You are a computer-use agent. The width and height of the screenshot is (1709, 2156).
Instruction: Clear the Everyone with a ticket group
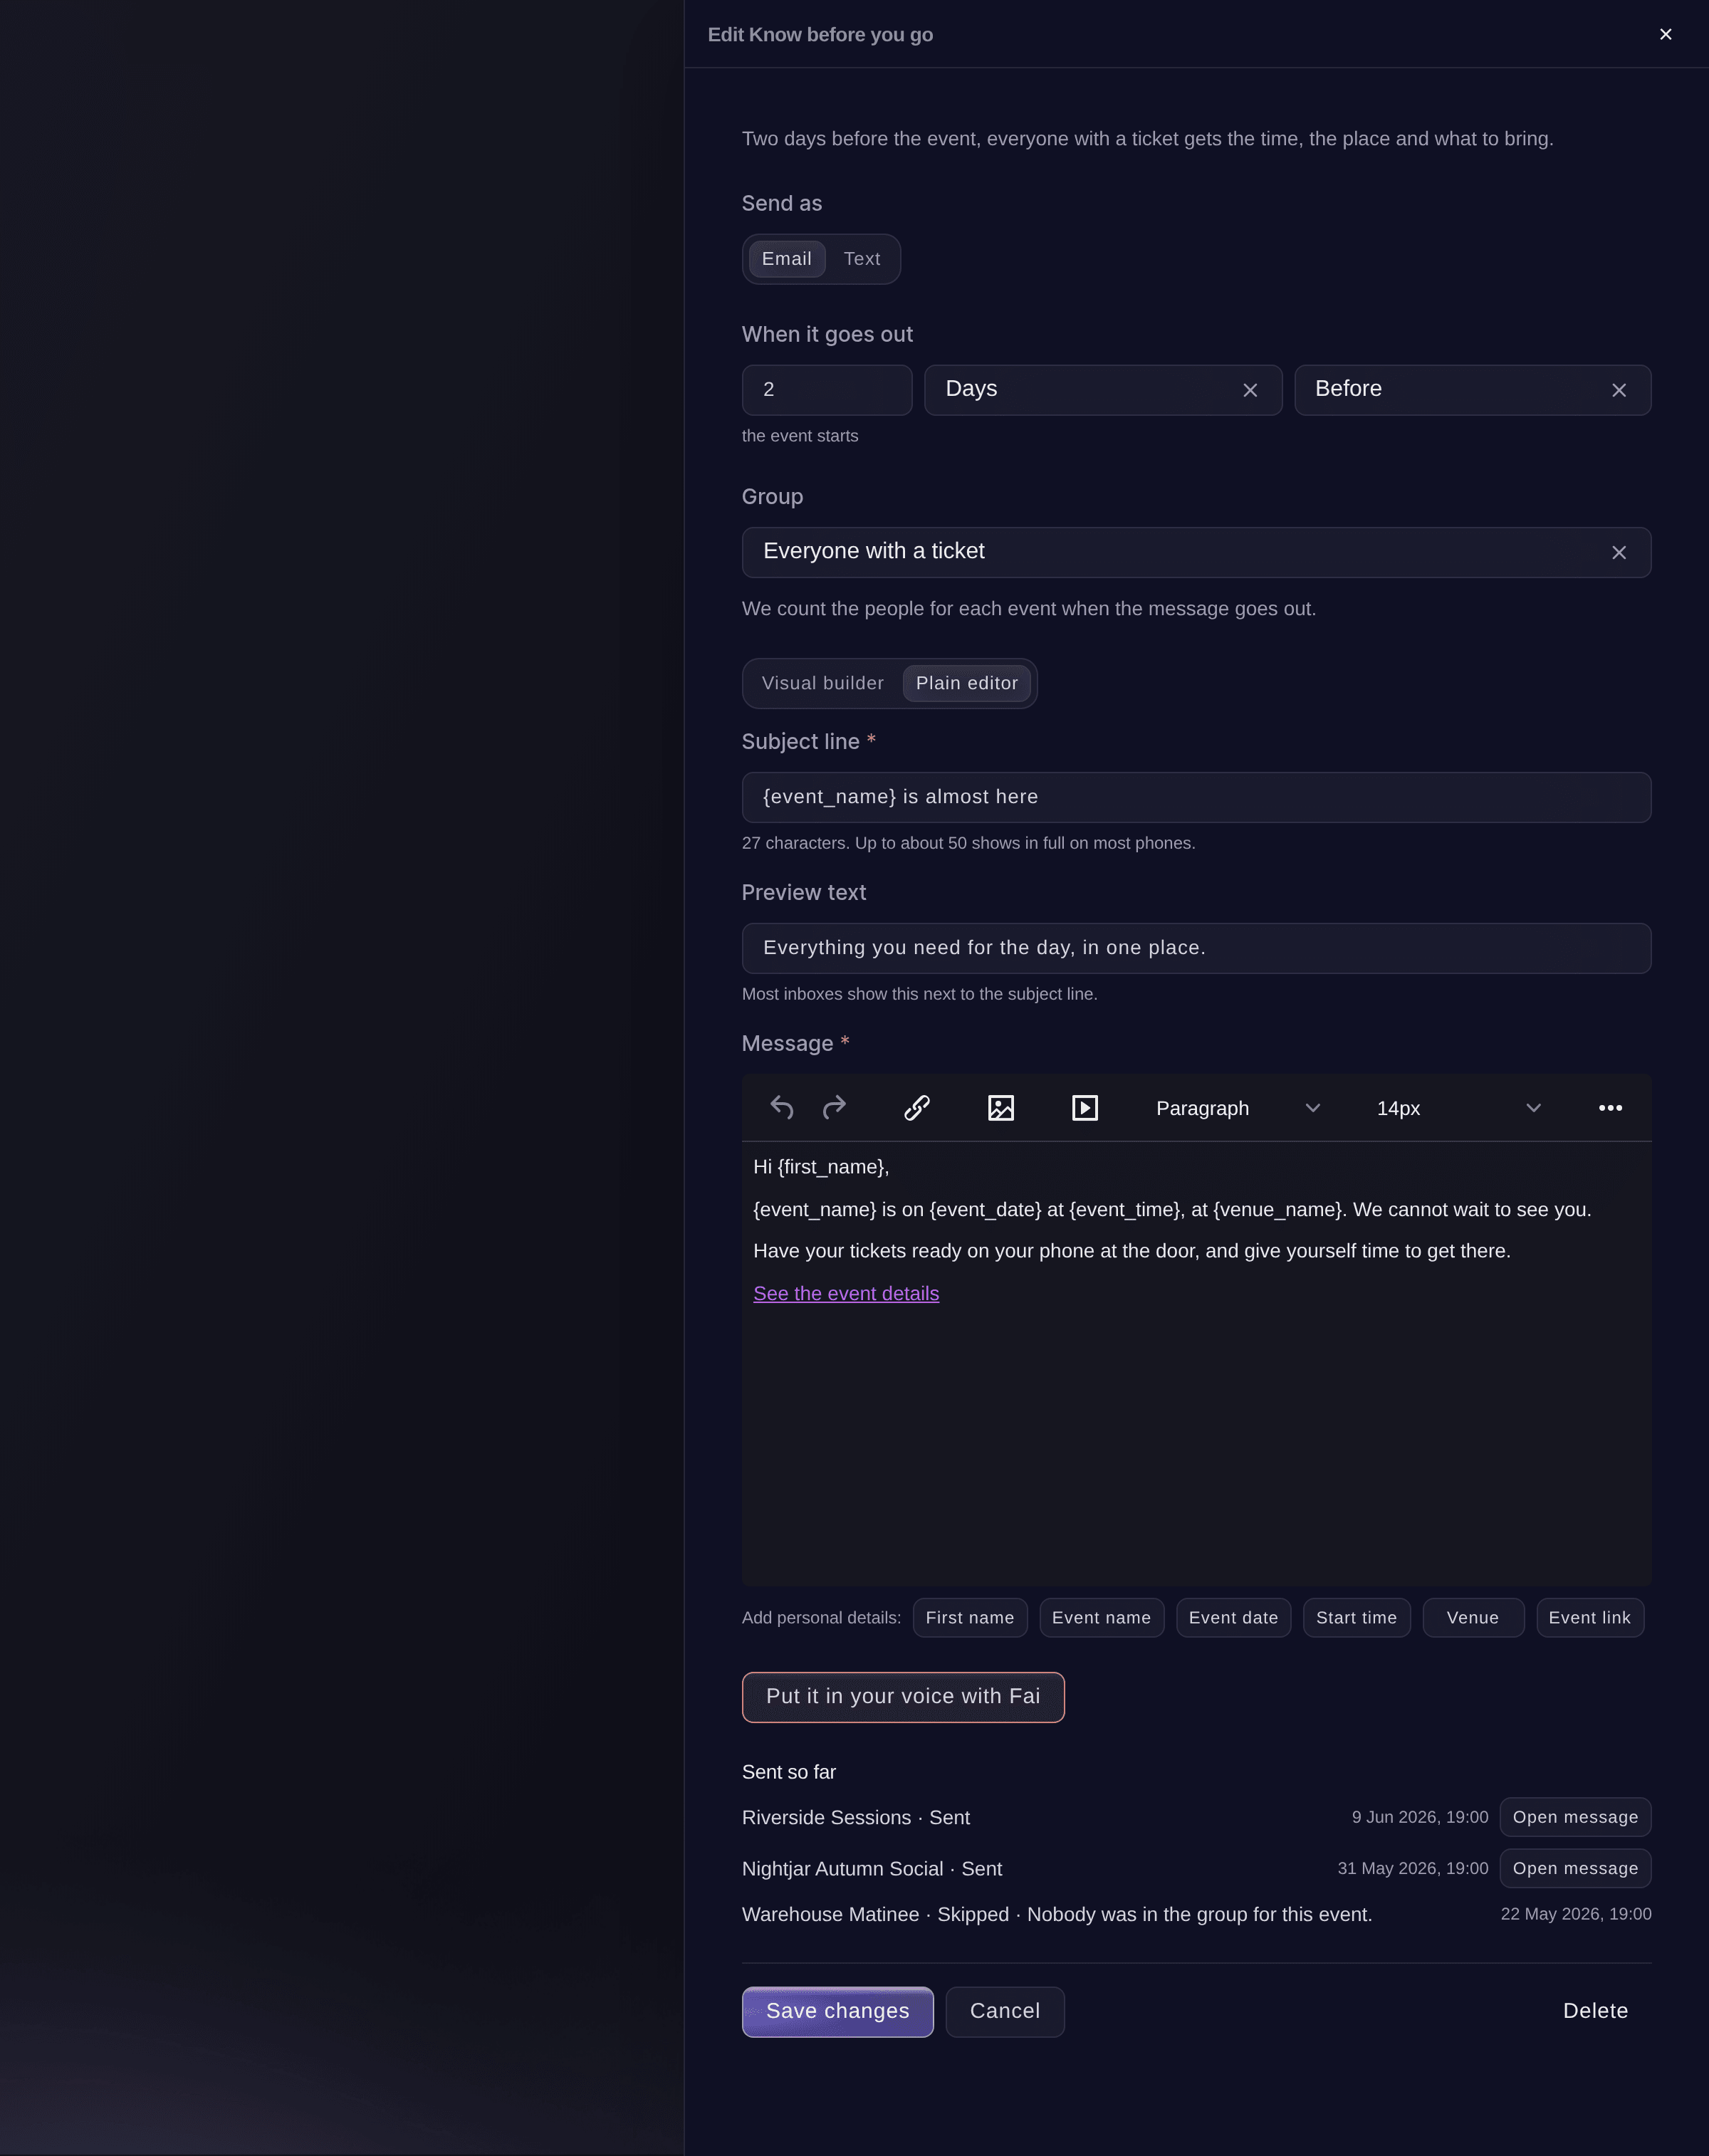point(1619,552)
